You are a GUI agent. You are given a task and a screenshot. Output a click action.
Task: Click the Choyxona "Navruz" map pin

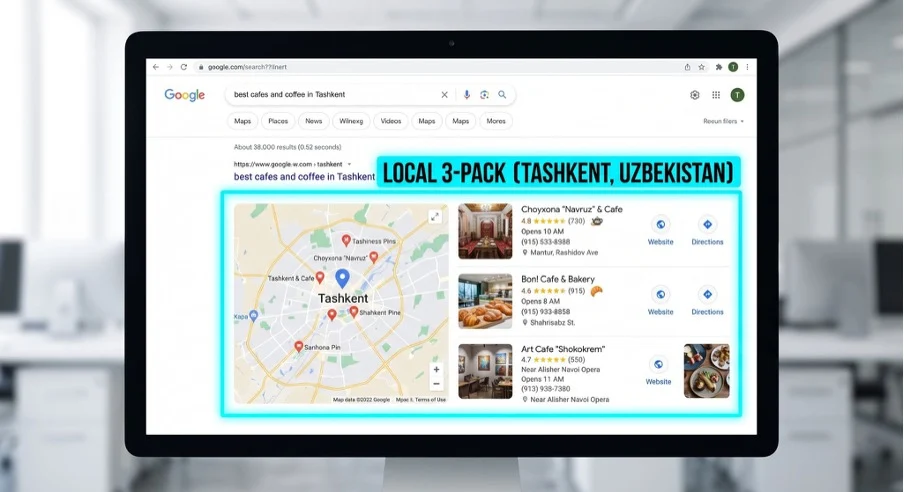pos(374,257)
